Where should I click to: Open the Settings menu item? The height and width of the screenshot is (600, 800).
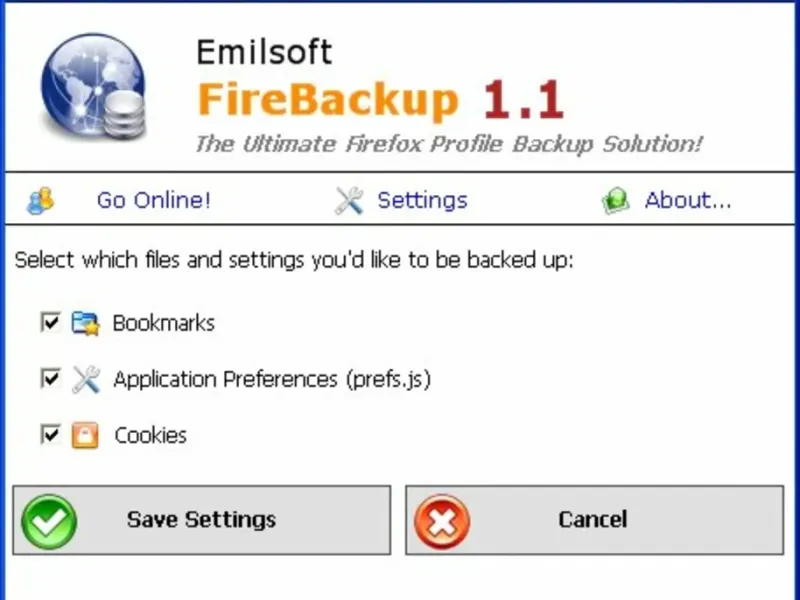(x=422, y=200)
